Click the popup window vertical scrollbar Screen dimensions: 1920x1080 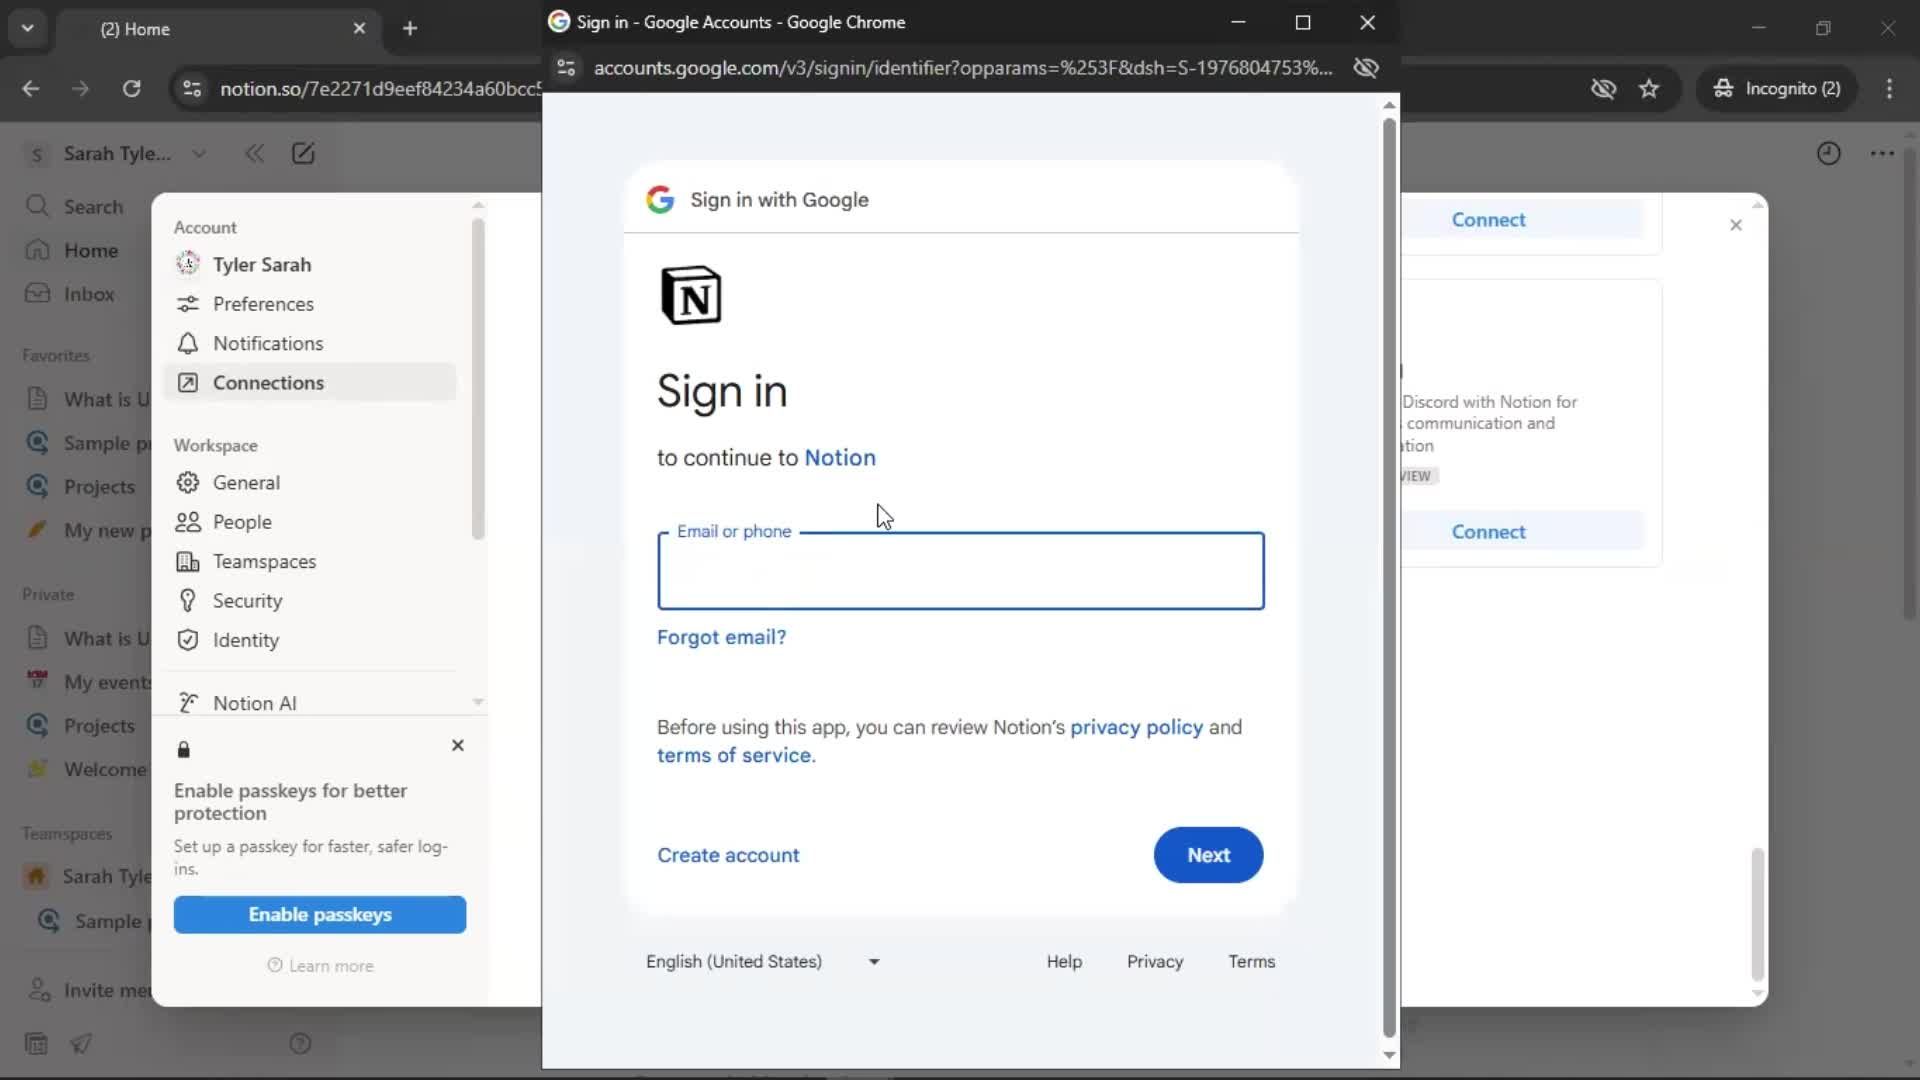[1389, 578]
